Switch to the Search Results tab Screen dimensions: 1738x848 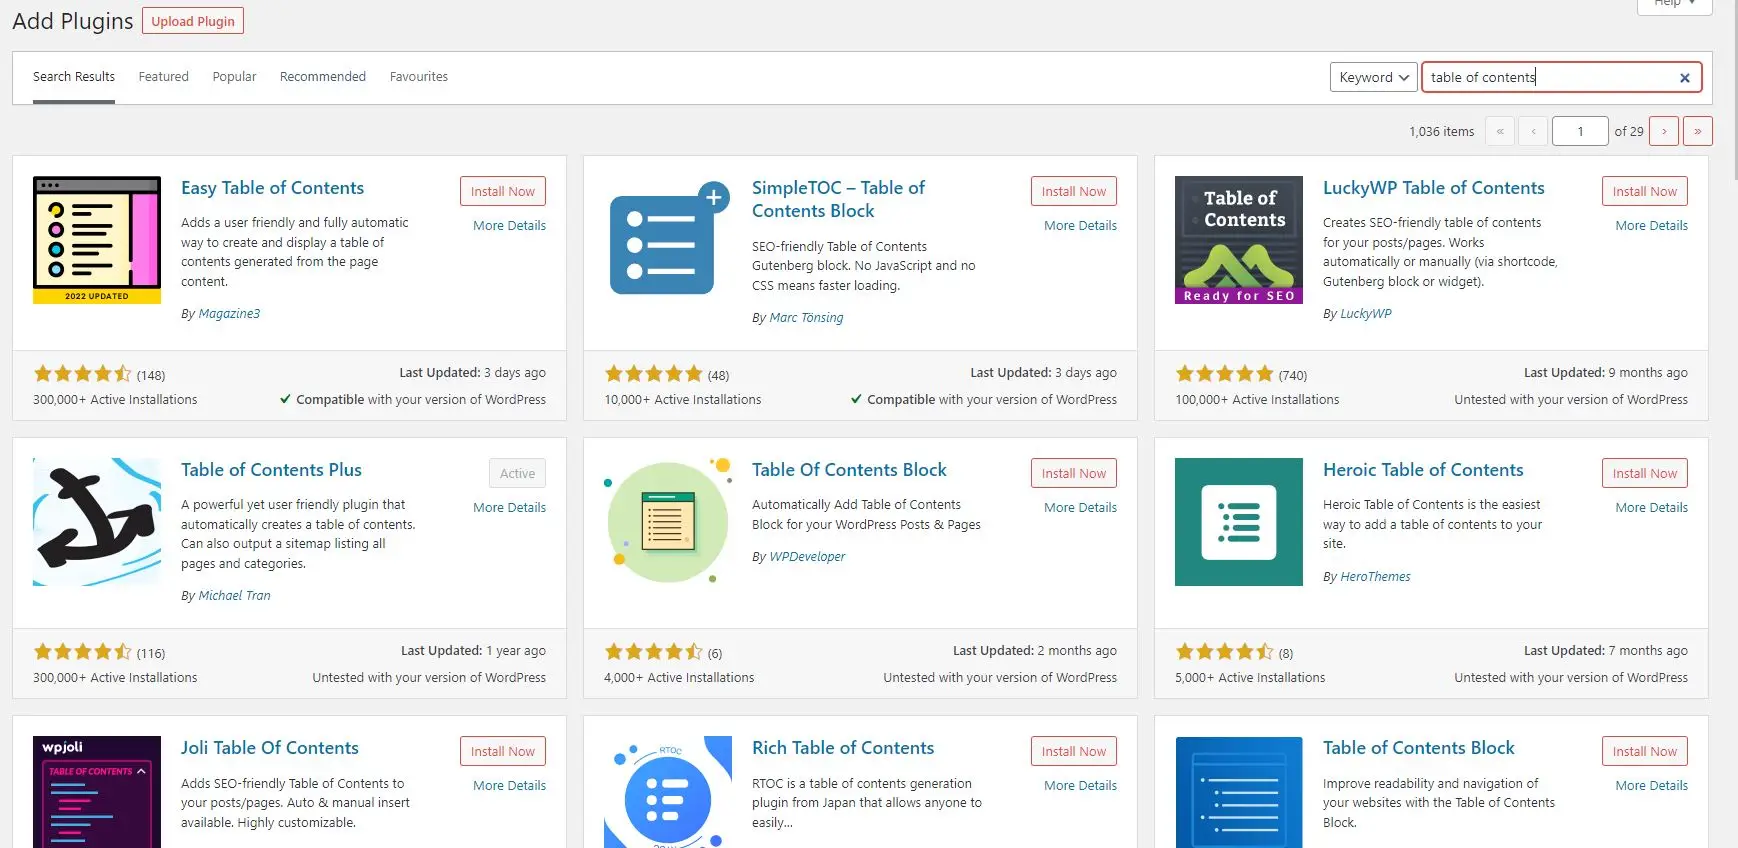pyautogui.click(x=74, y=77)
